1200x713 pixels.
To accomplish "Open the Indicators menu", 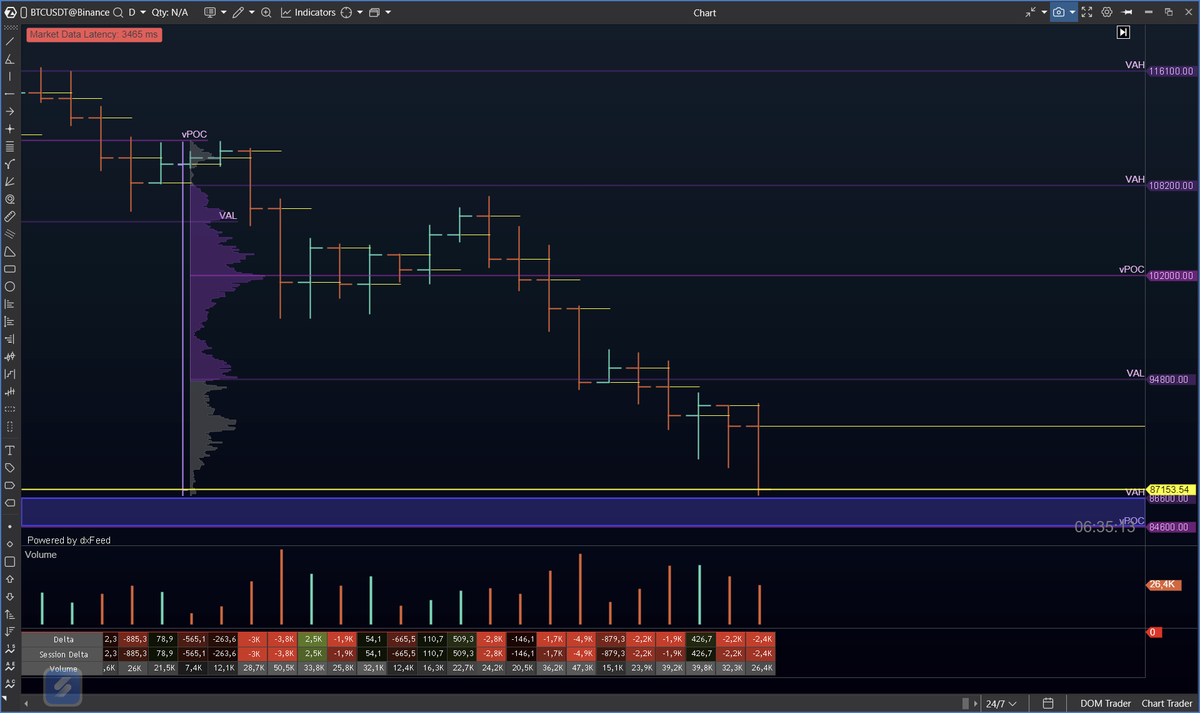I will point(307,13).
